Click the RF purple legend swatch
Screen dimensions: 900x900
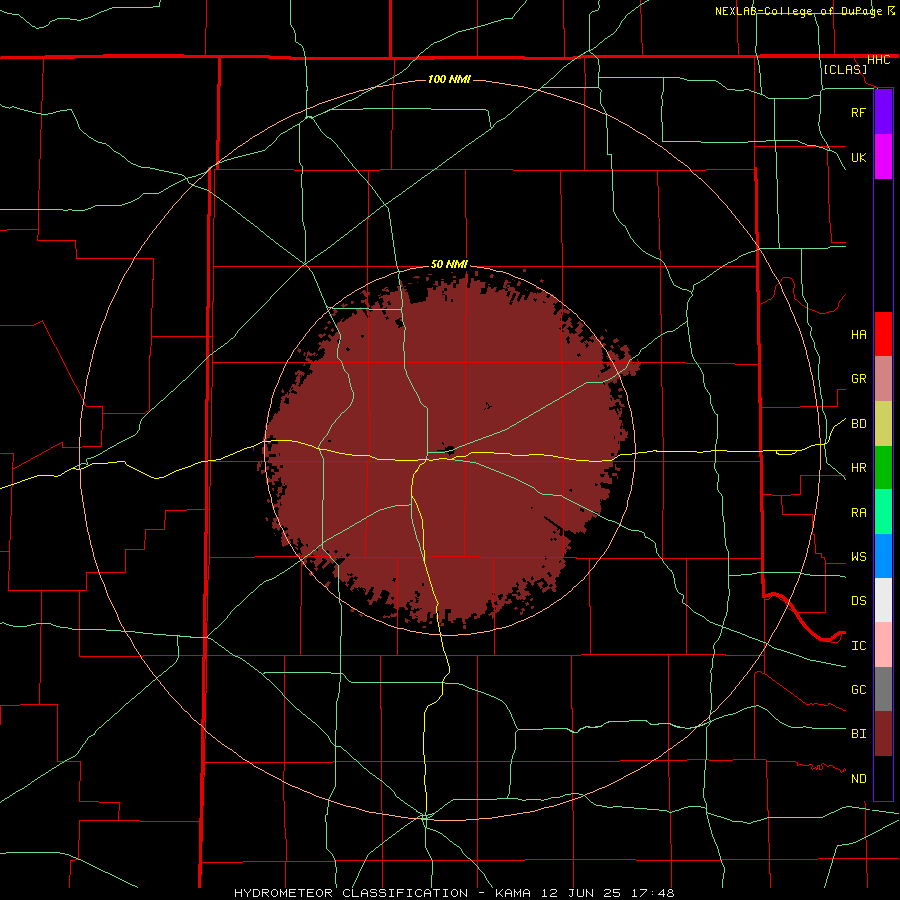click(883, 112)
